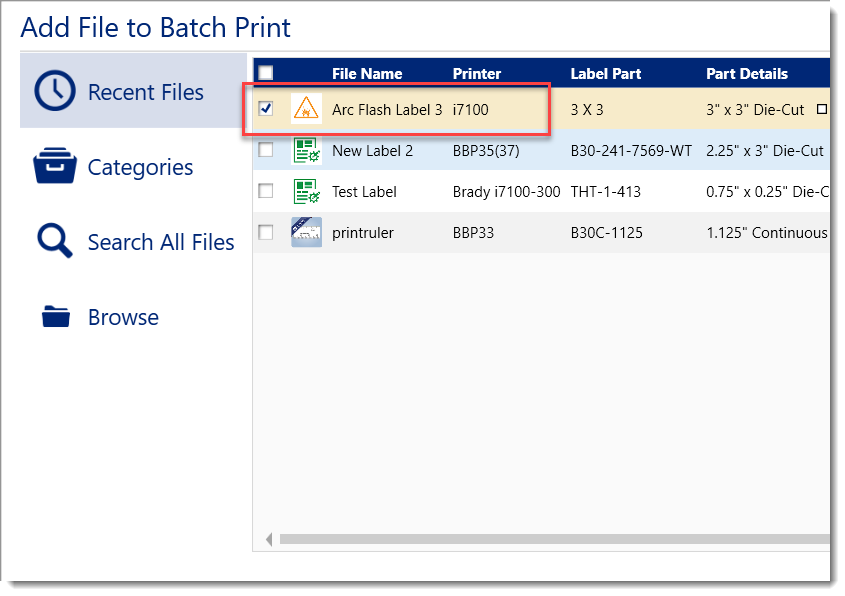Click the horizontal scrollbar left arrow
Image resolution: width=845 pixels, height=596 pixels.
pyautogui.click(x=268, y=540)
